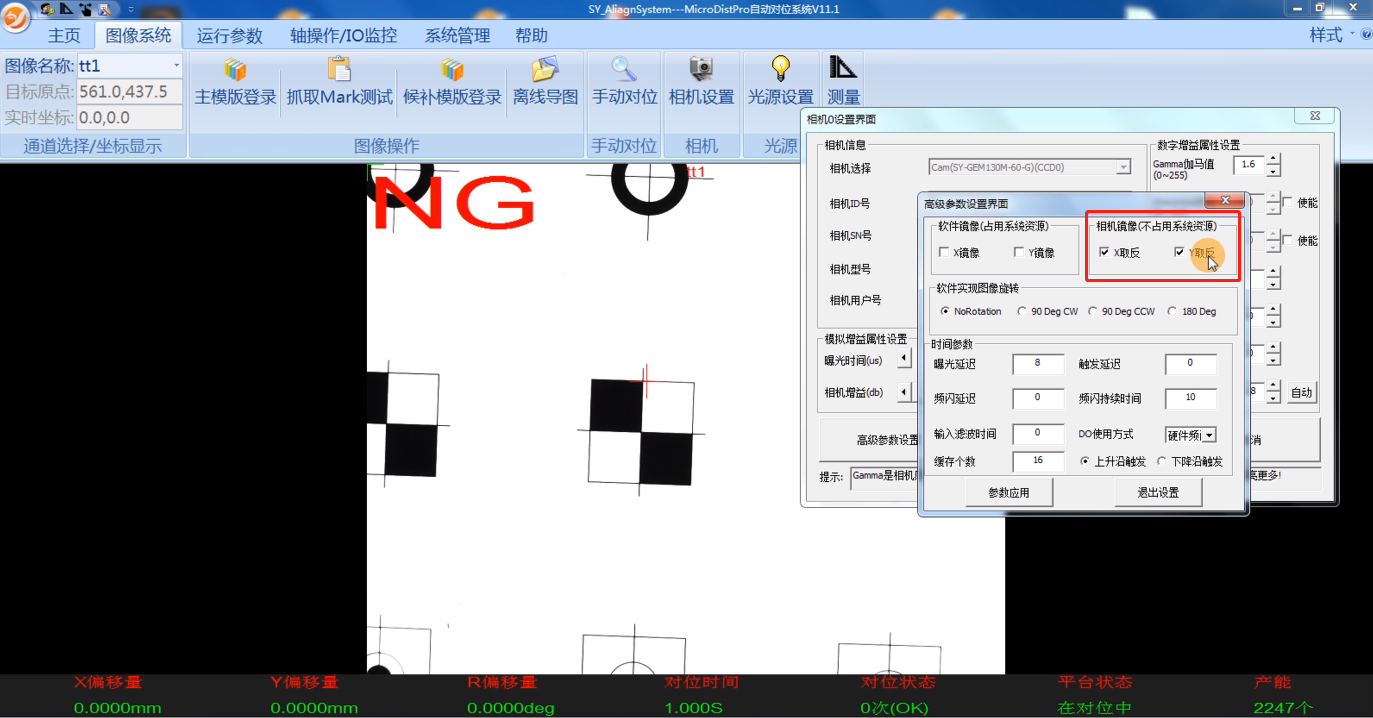This screenshot has height=718, width=1373.
Task: Select the 90 Deg CW rotation option
Action: (x=1022, y=311)
